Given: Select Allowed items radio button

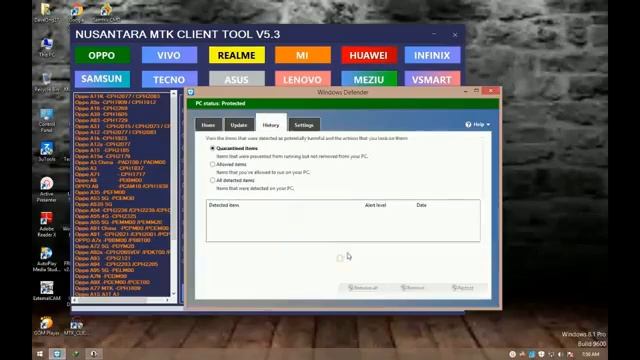Looking at the screenshot, I should click(212, 164).
